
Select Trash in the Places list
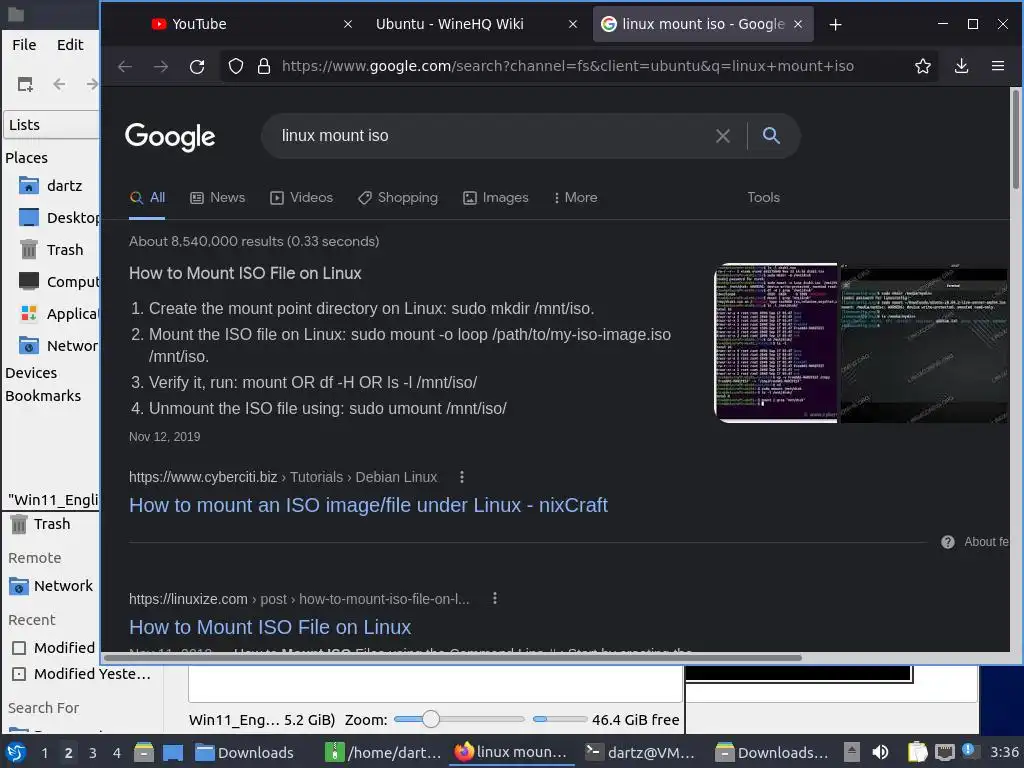[51, 250]
